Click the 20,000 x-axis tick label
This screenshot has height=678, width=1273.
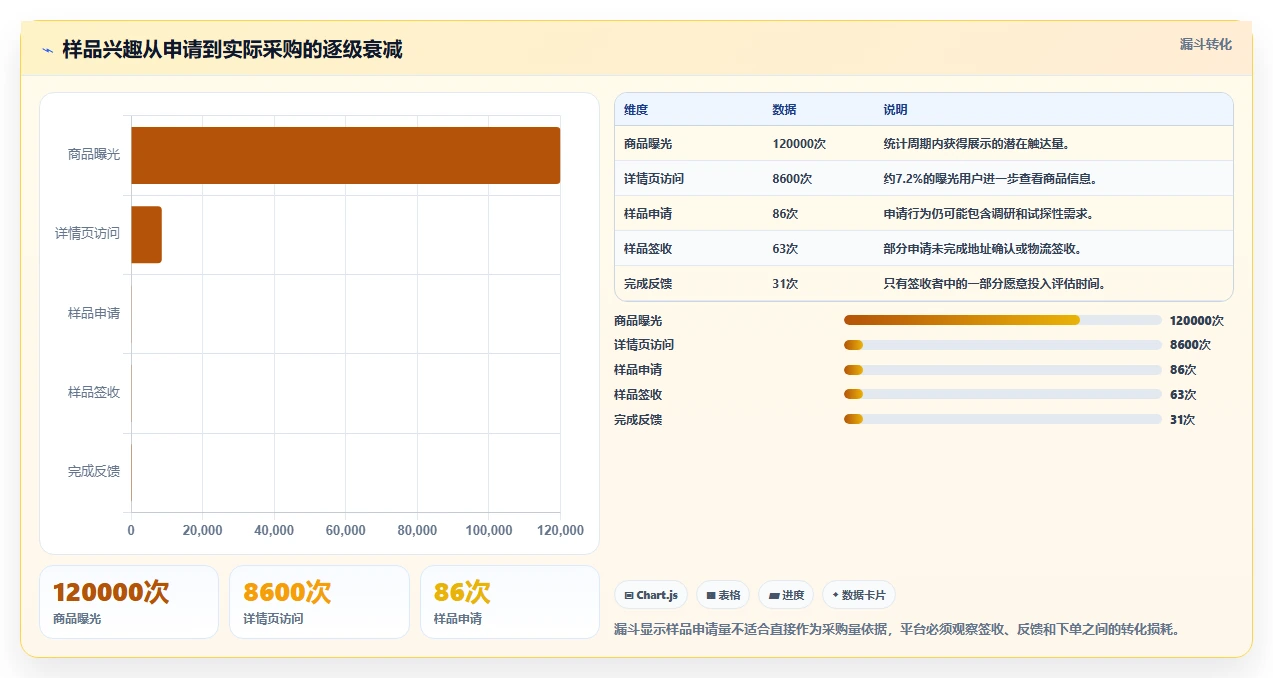pos(203,531)
